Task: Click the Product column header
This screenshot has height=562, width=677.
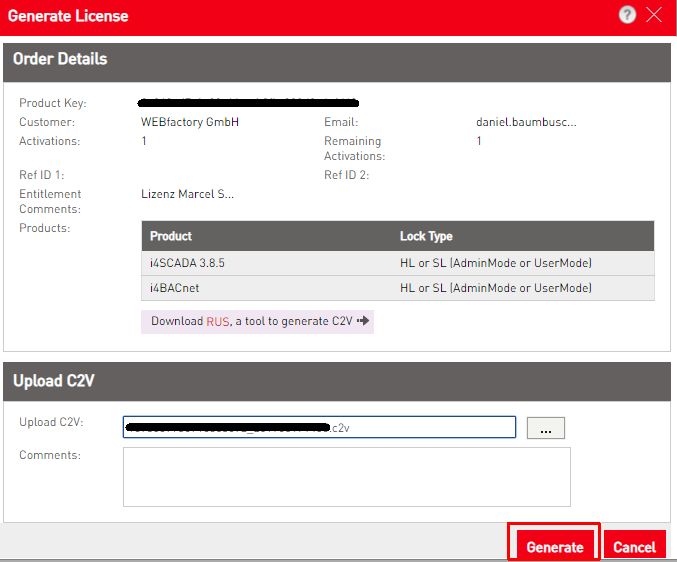Action: tap(171, 236)
